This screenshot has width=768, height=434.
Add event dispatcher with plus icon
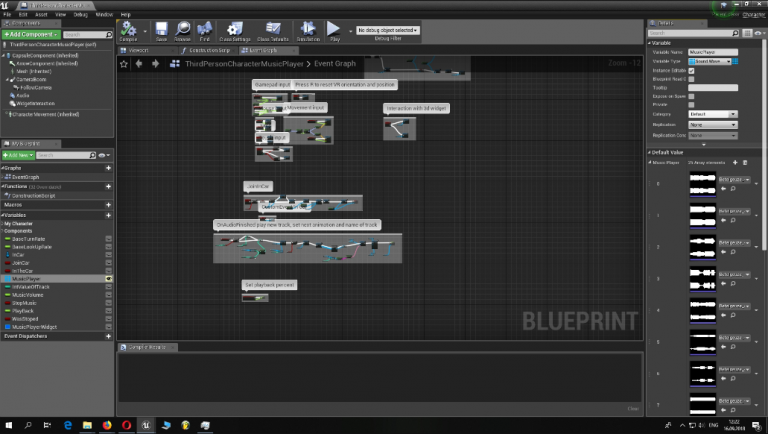(108, 336)
